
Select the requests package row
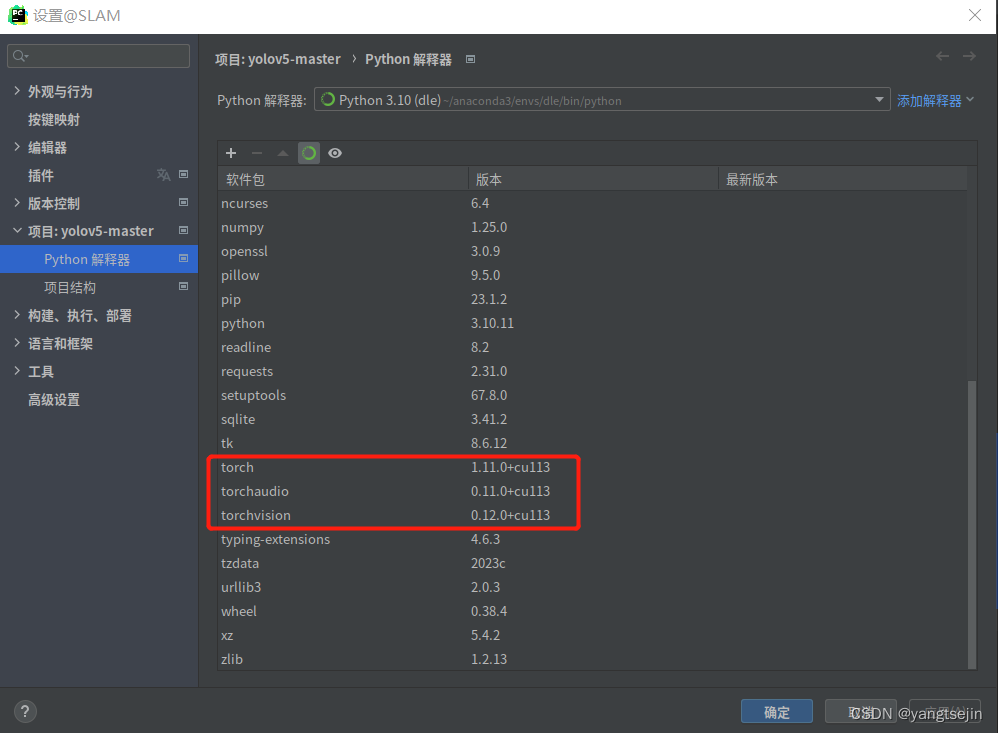(x=592, y=371)
